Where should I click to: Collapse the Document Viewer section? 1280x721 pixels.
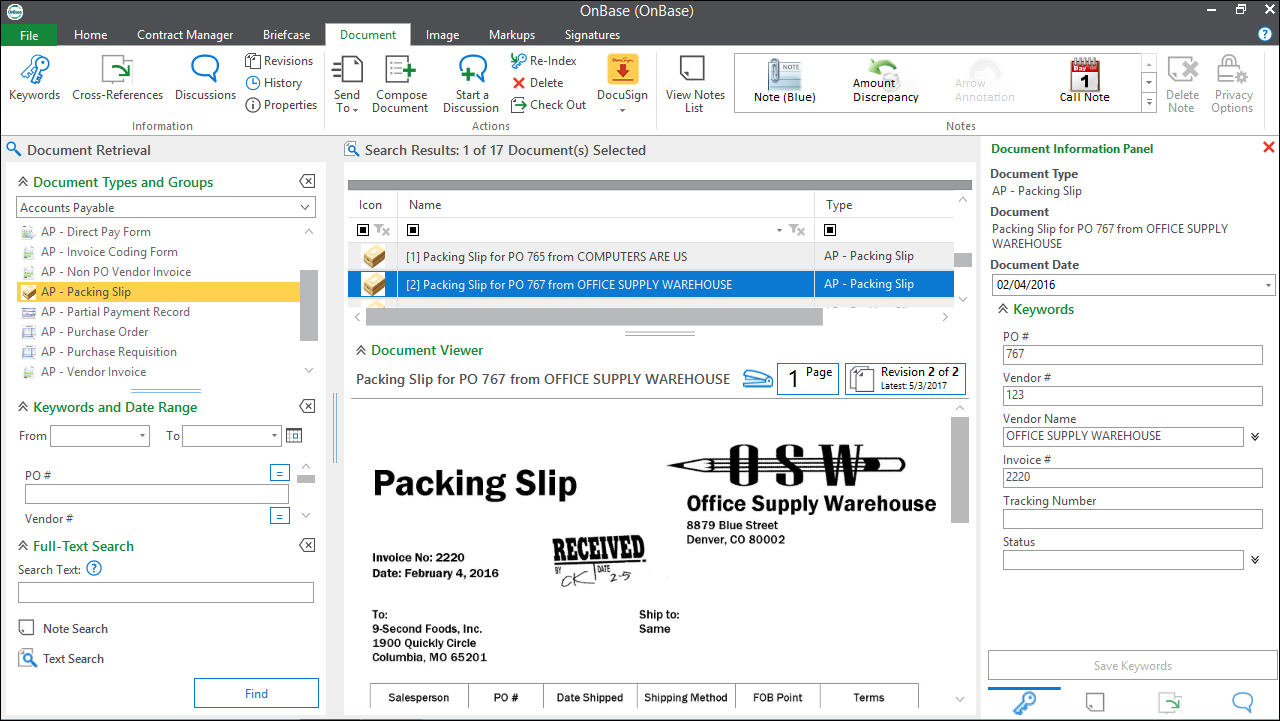point(360,350)
